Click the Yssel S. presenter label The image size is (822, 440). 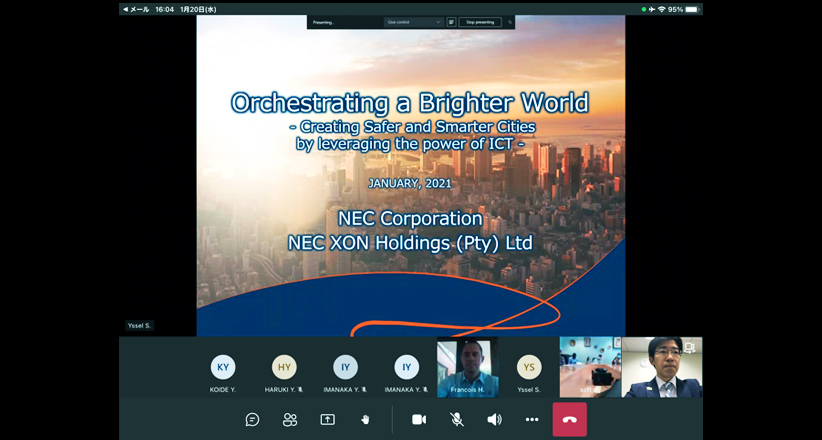pos(139,326)
